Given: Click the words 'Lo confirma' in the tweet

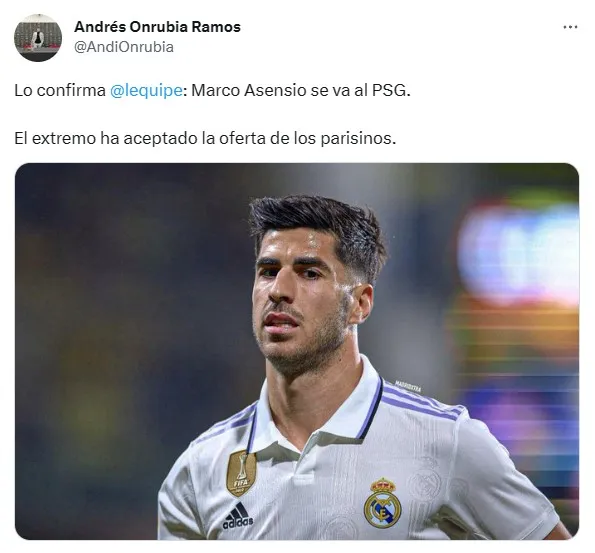Looking at the screenshot, I should coord(60,91).
